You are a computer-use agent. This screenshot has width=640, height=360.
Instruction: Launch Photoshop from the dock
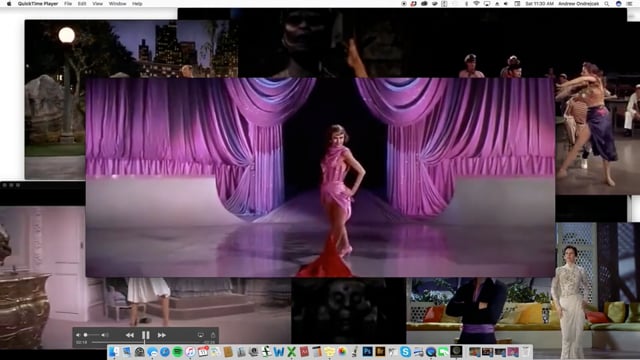(367, 351)
